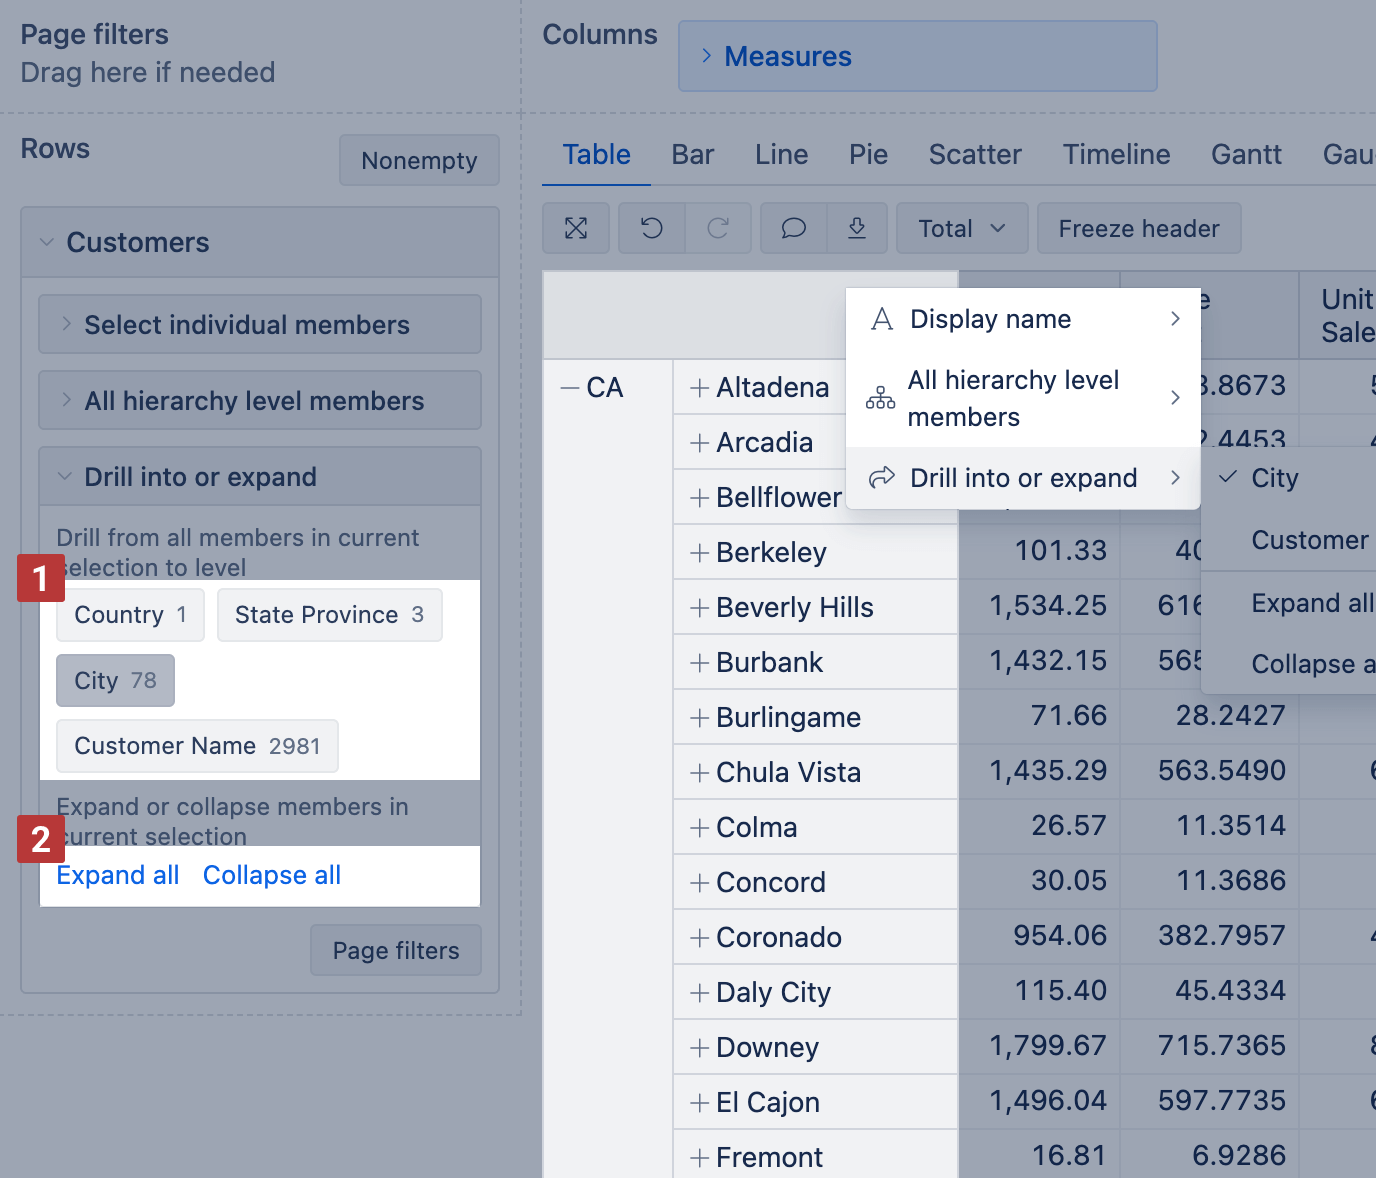This screenshot has height=1178, width=1376.
Task: Click the Measures dimension in Columns
Action: [x=788, y=57]
